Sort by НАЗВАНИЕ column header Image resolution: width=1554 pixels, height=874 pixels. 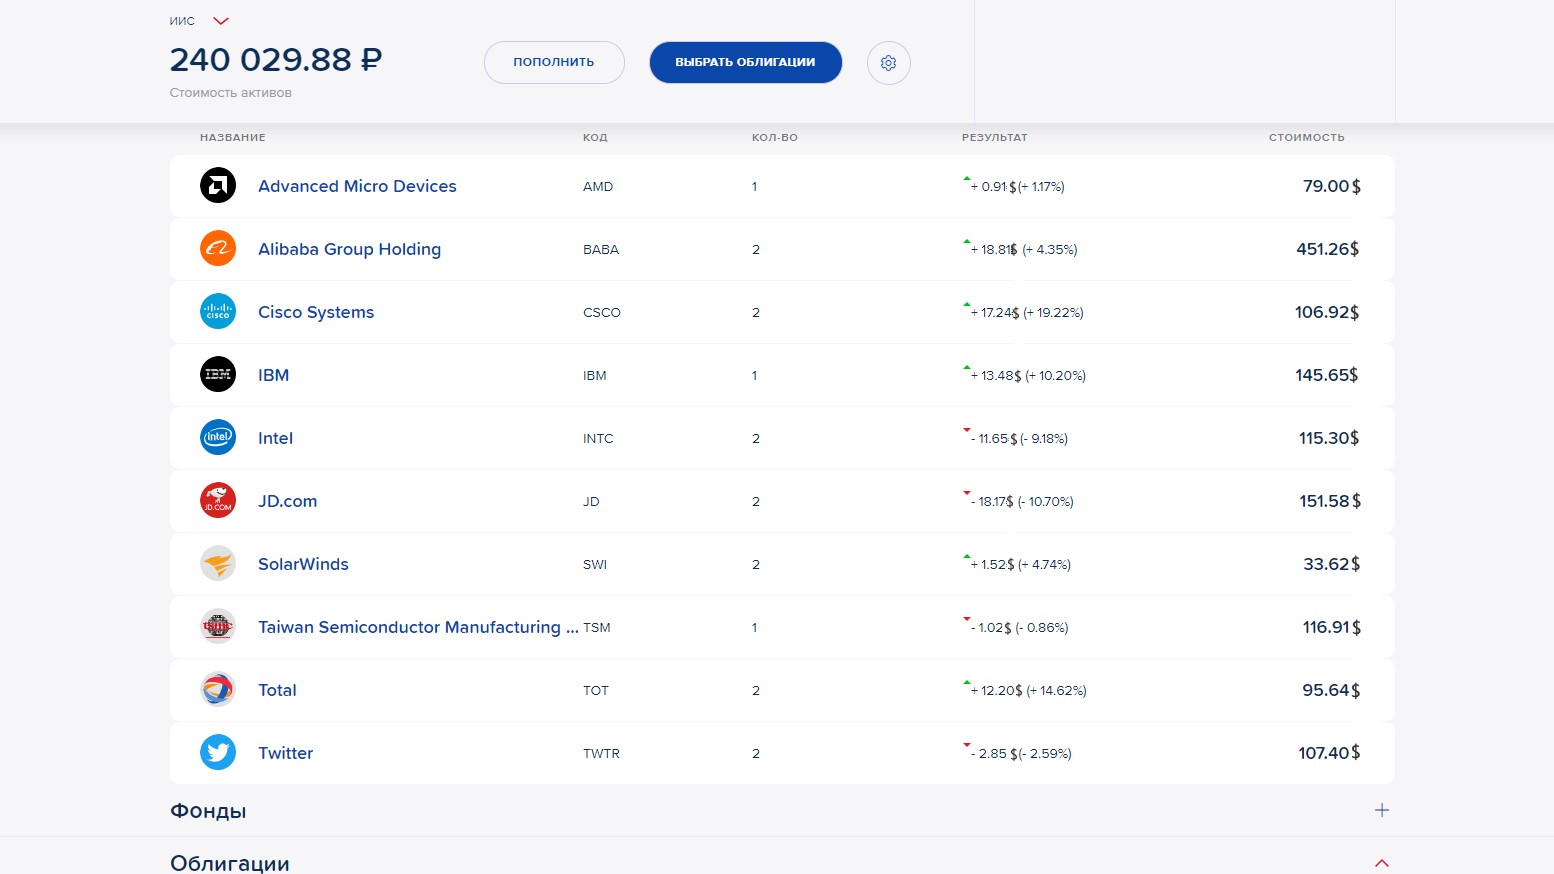(x=232, y=138)
